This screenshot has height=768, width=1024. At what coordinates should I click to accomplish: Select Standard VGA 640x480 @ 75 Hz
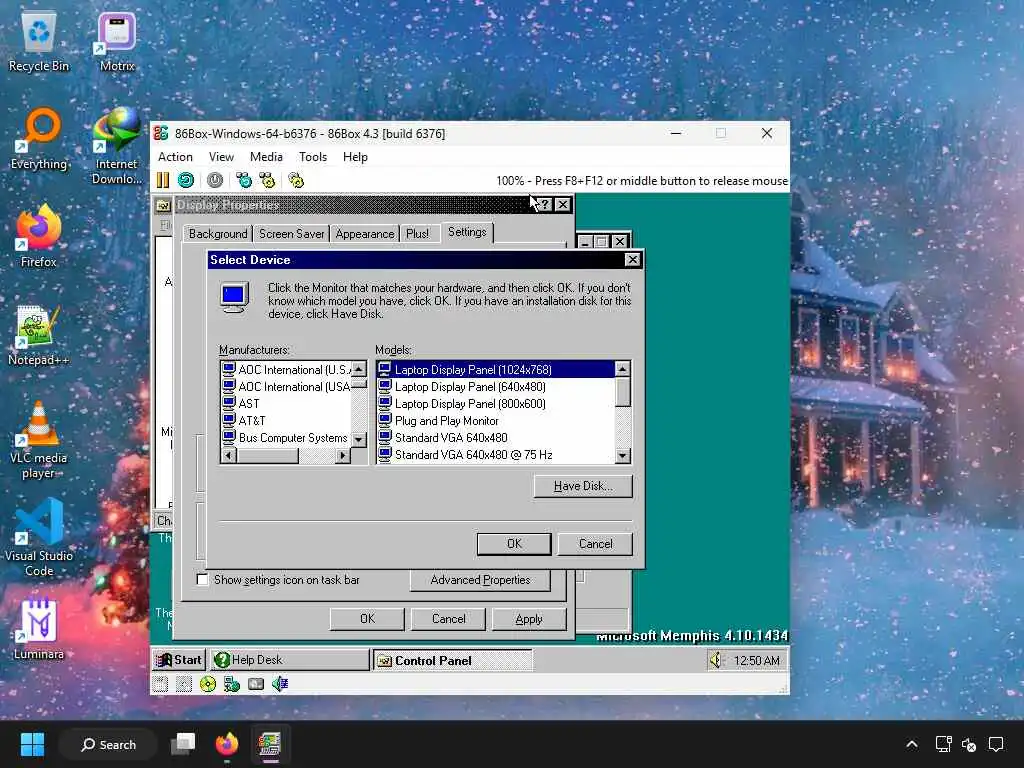click(473, 455)
